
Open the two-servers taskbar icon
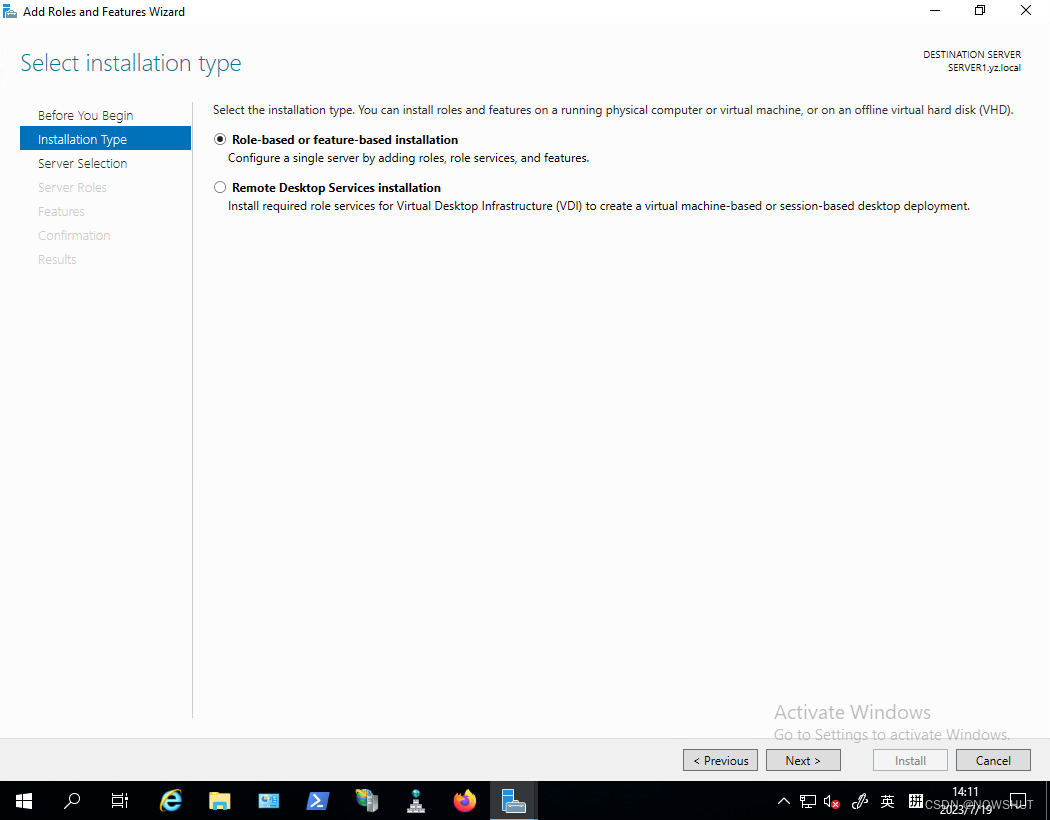click(x=367, y=801)
